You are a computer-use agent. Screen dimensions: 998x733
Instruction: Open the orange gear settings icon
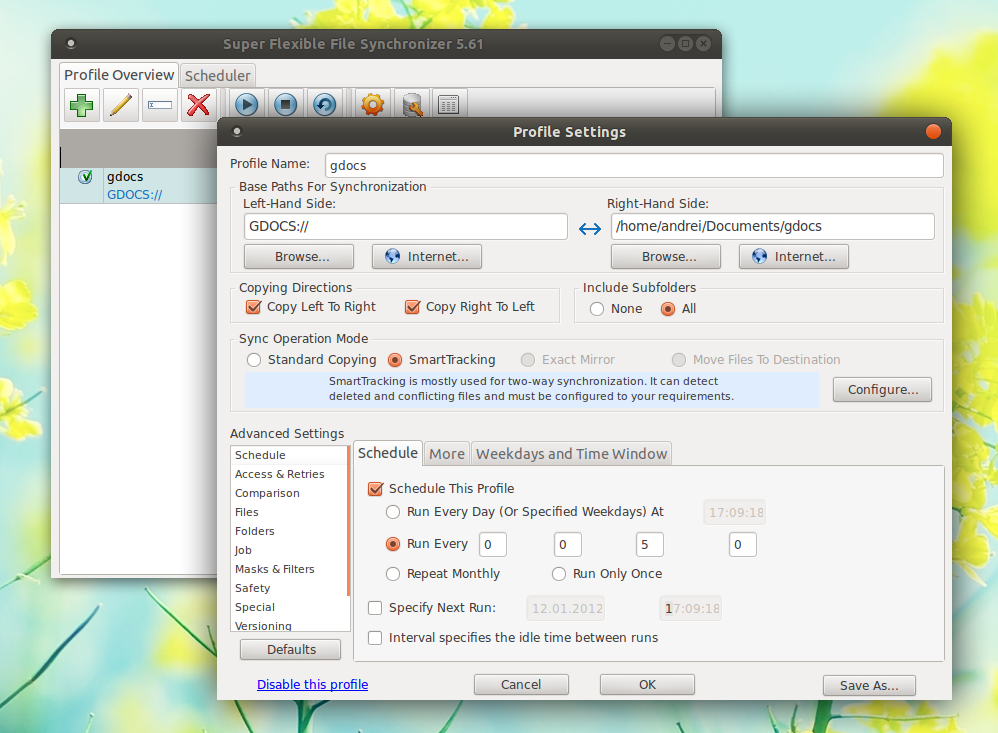[372, 104]
